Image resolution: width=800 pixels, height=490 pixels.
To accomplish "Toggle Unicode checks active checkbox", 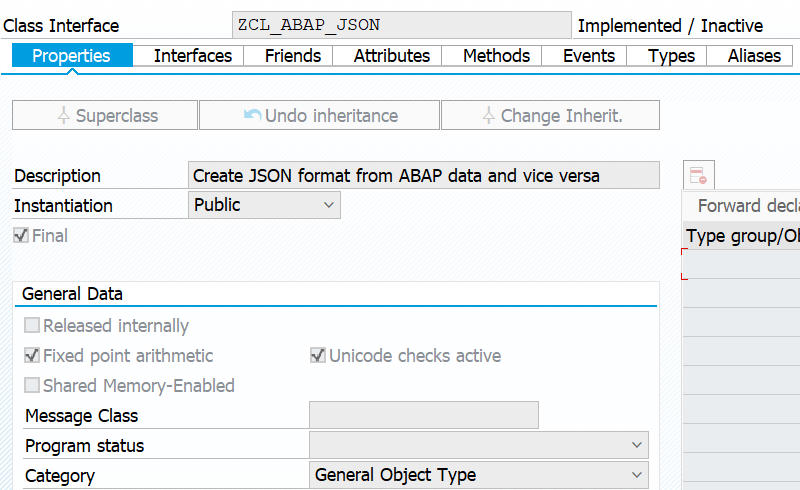I will coord(318,355).
